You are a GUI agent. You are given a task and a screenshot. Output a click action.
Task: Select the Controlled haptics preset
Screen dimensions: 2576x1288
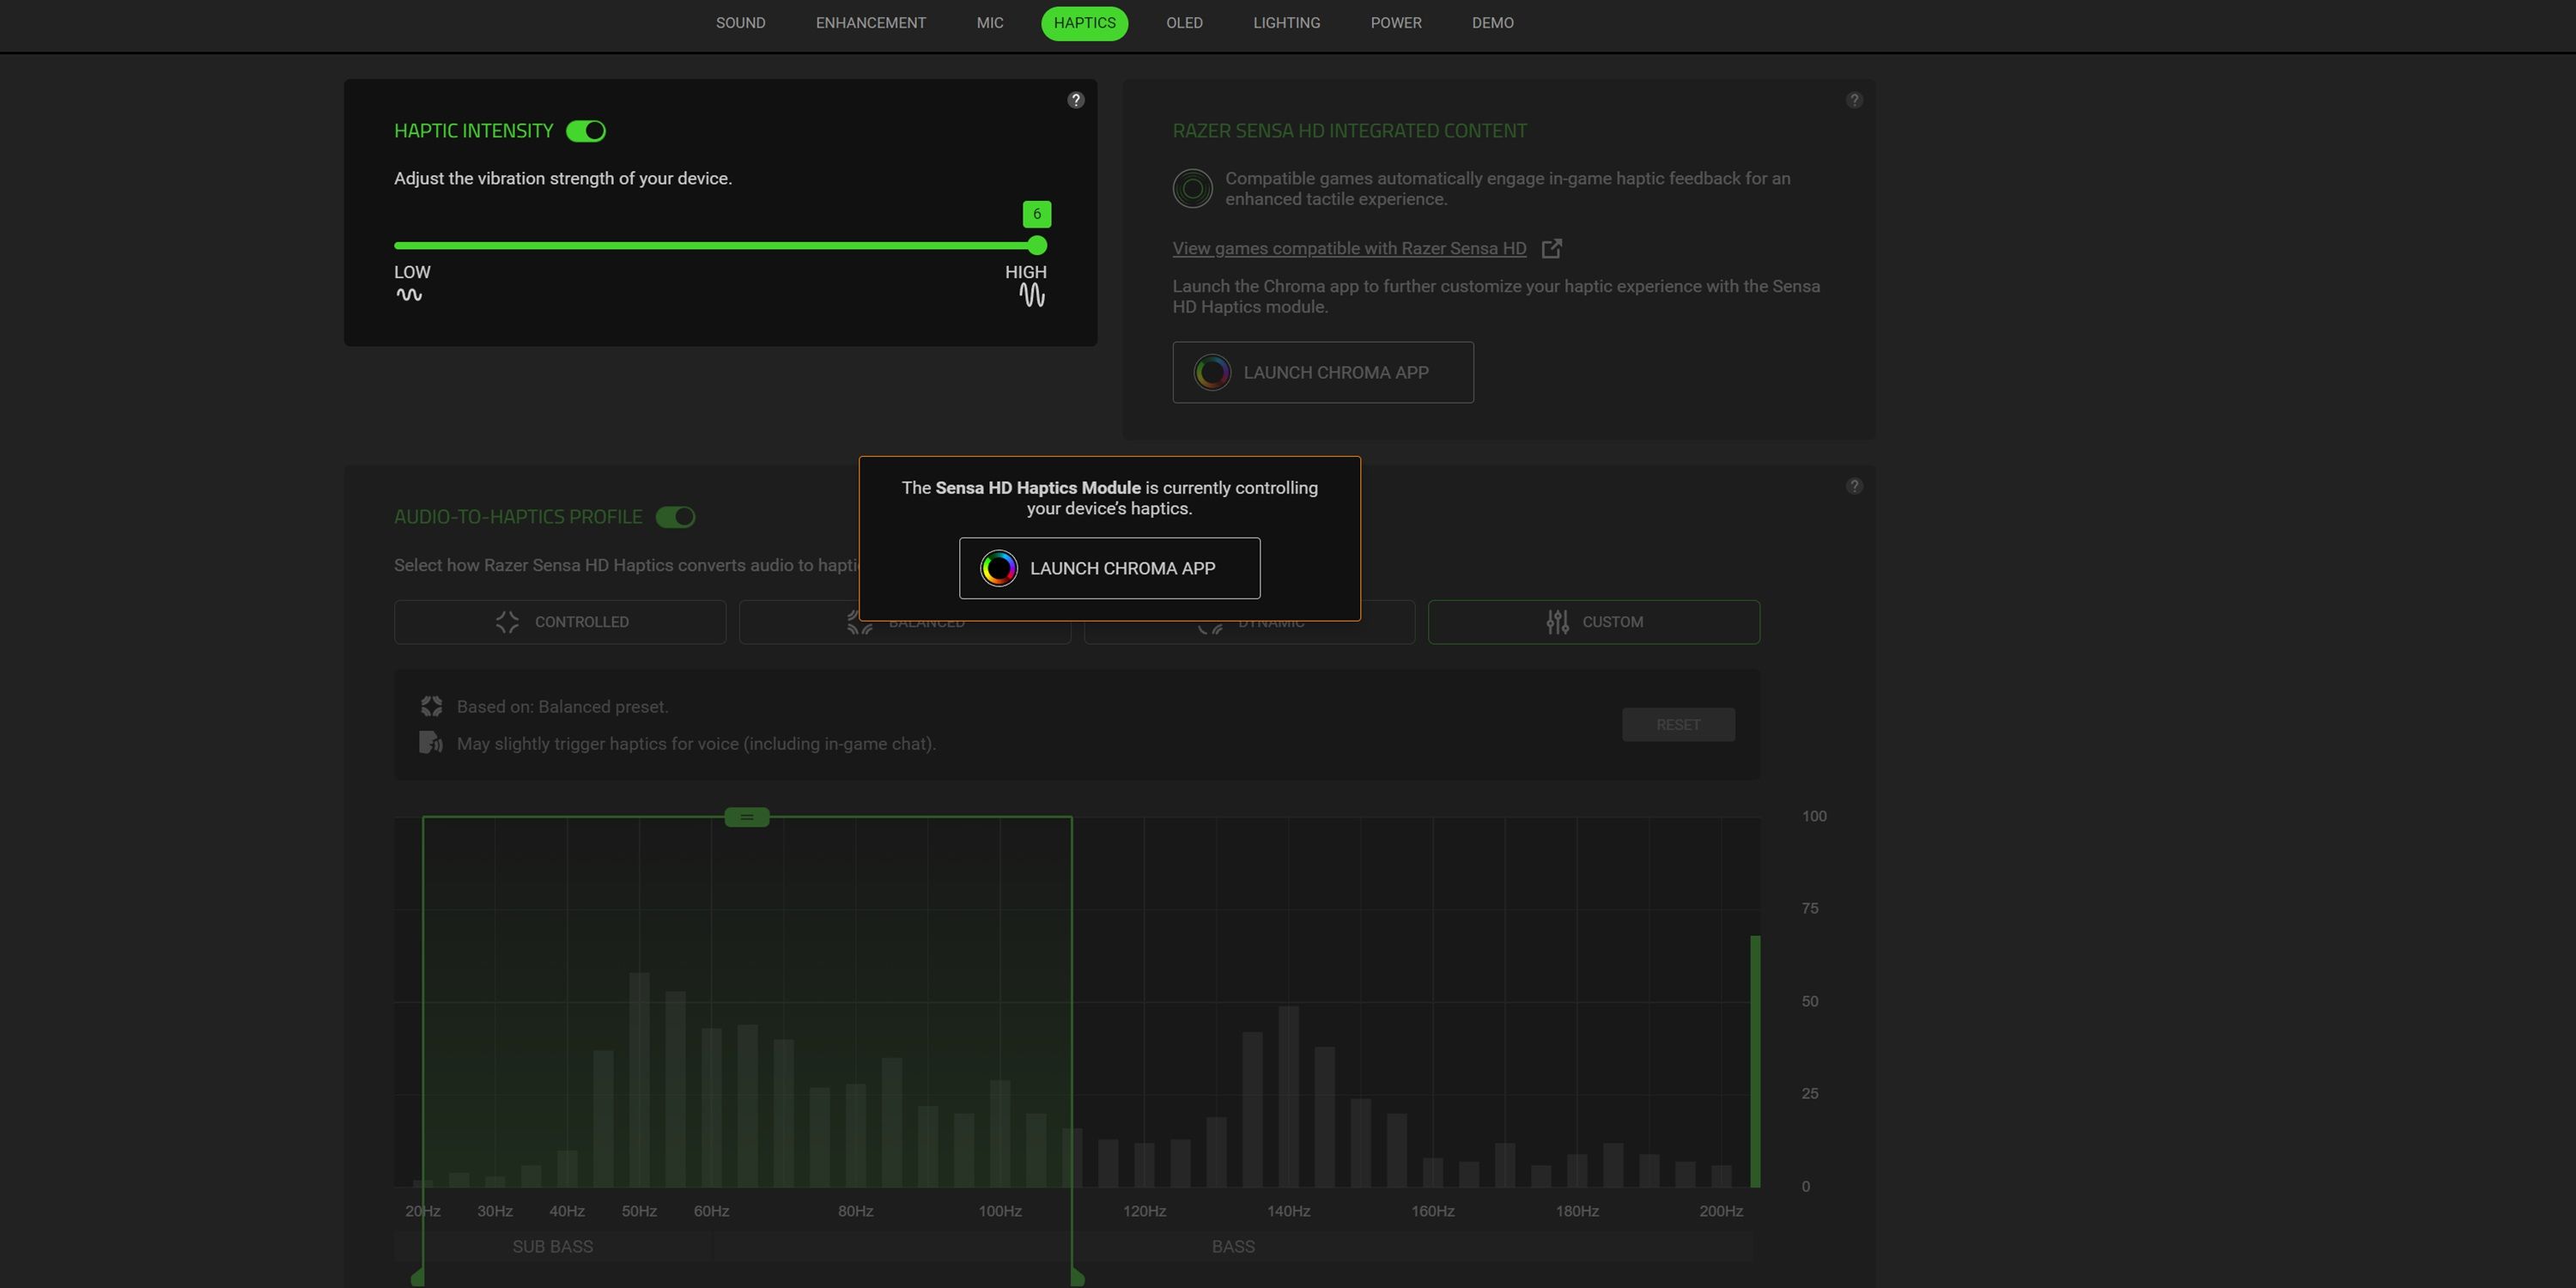tap(560, 622)
